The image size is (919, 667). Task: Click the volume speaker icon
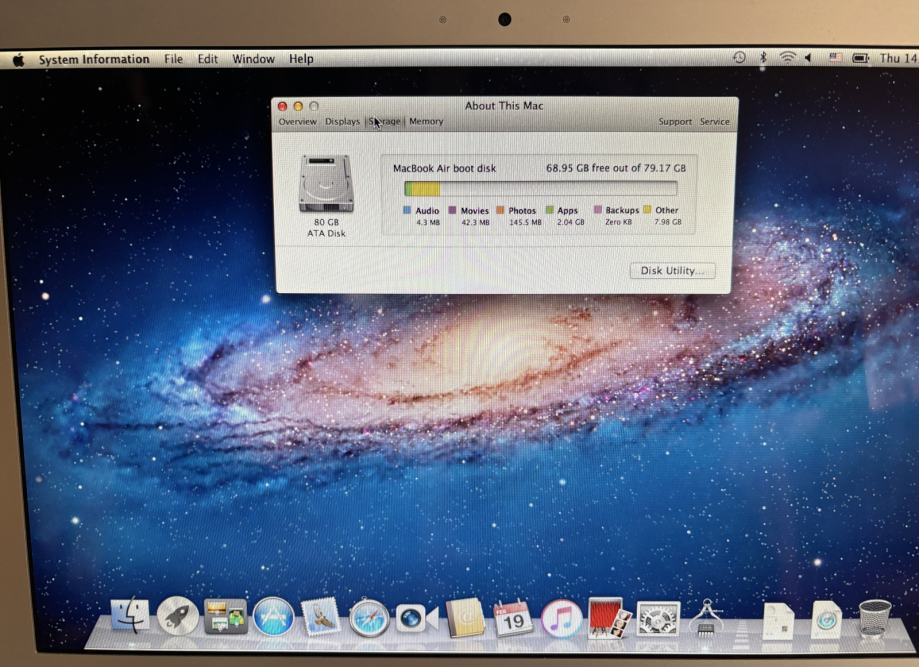[808, 57]
